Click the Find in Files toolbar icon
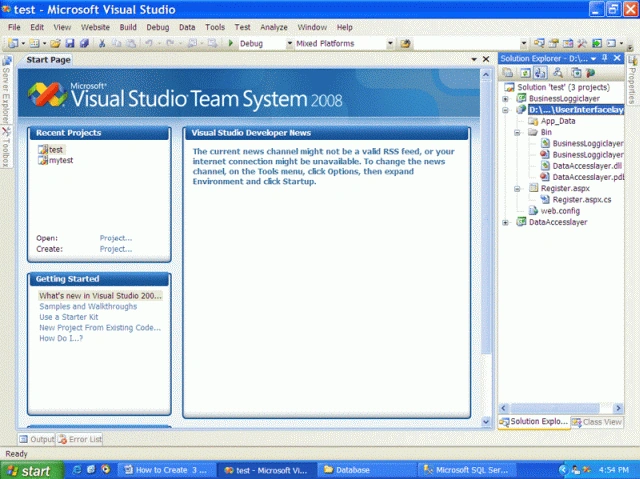This screenshot has width=640, height=479. [x=405, y=43]
